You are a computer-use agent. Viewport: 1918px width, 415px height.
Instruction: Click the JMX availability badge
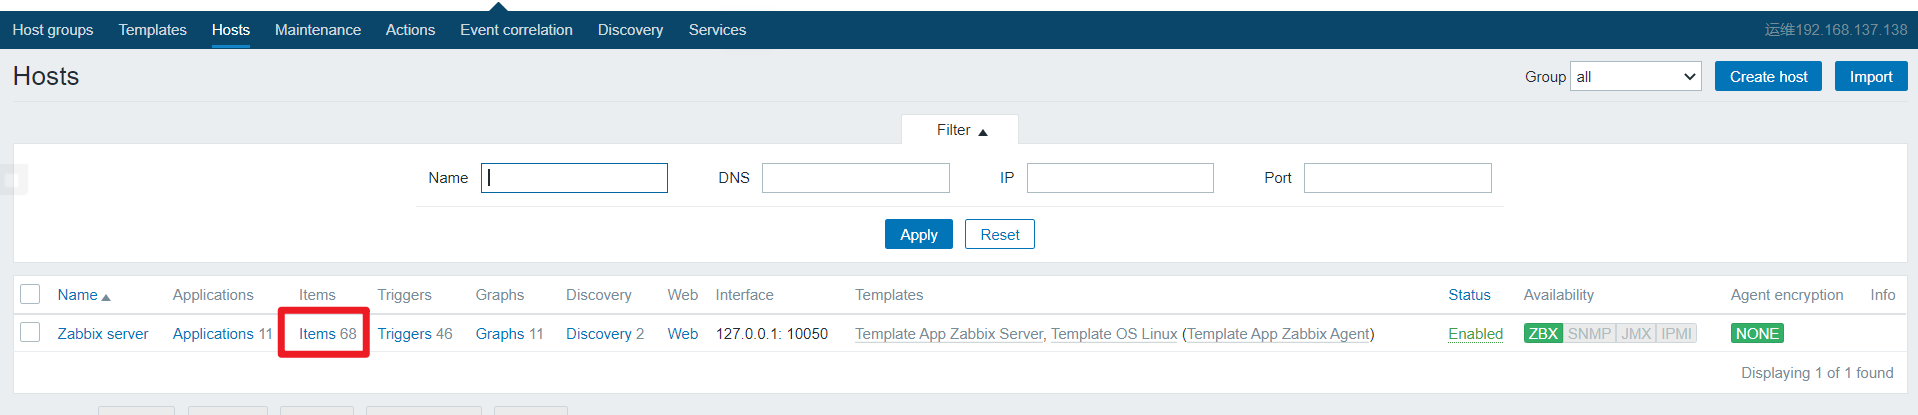[x=1636, y=334]
